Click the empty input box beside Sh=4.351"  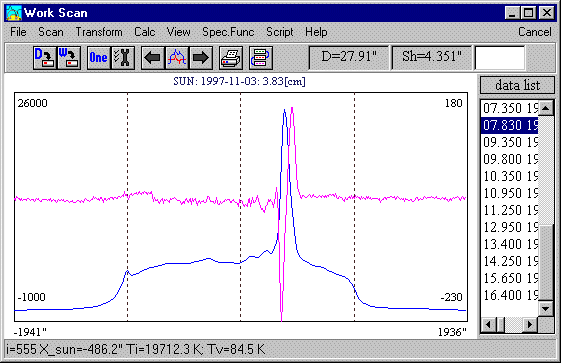(500, 58)
